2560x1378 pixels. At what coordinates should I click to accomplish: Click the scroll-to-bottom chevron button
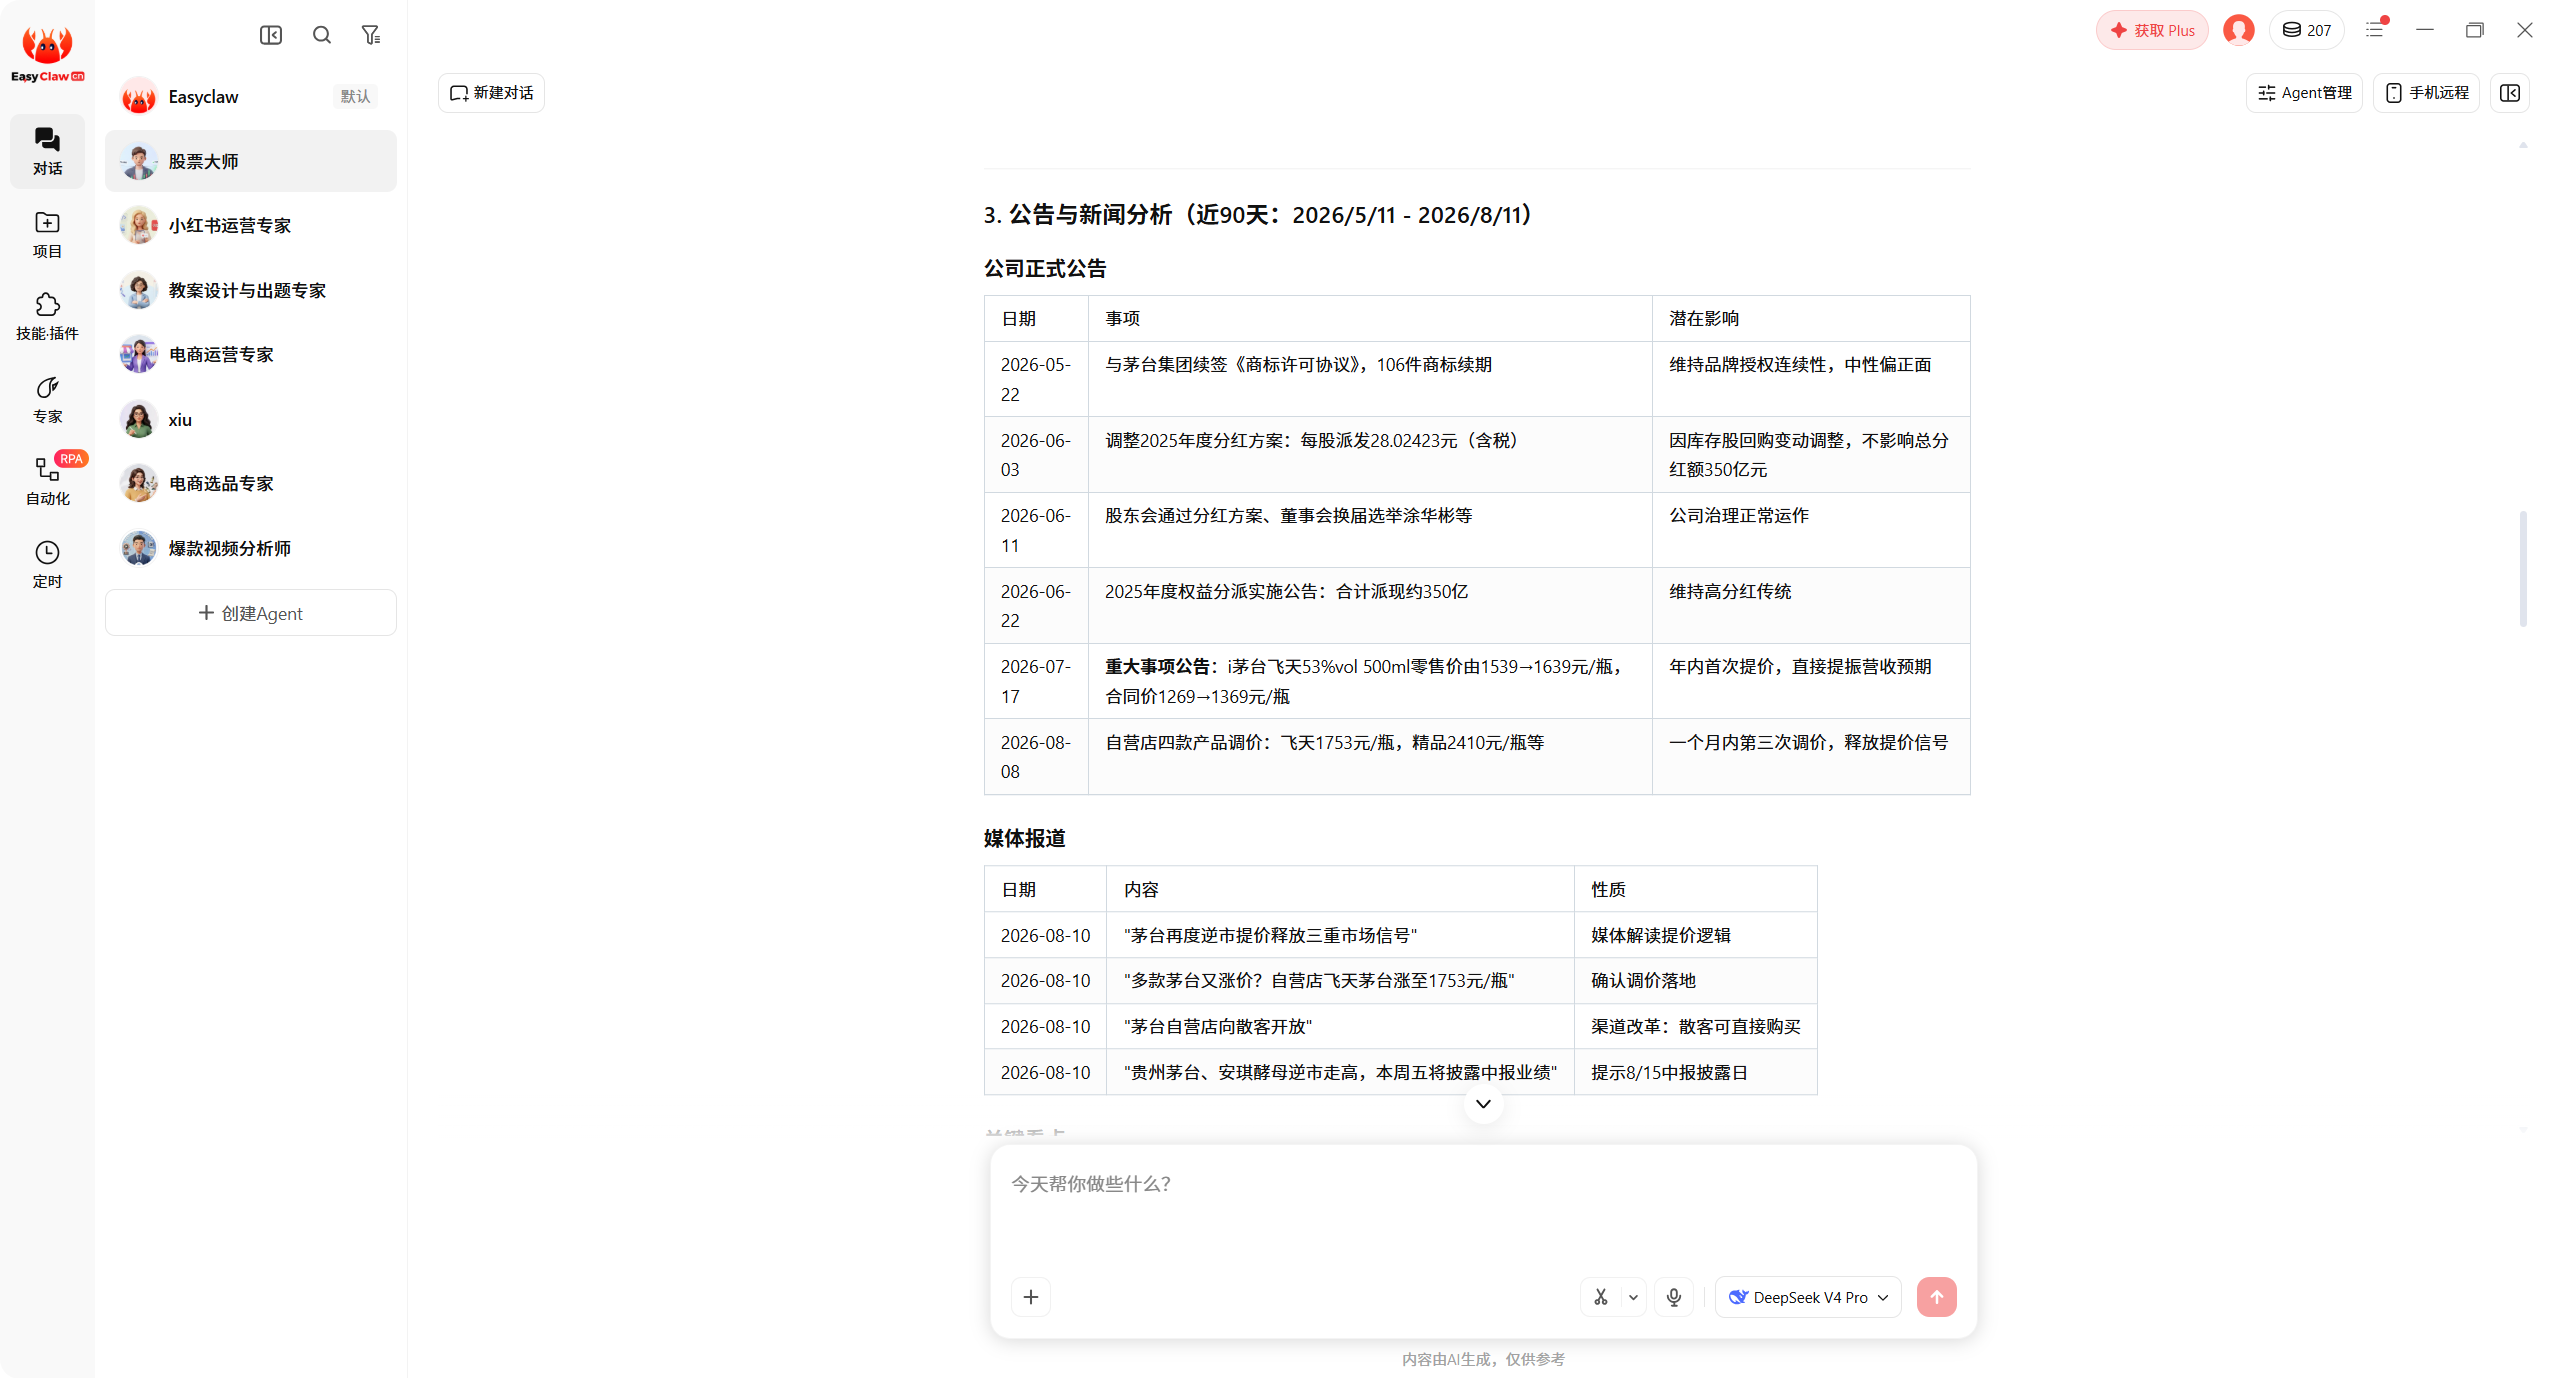(x=1483, y=1104)
